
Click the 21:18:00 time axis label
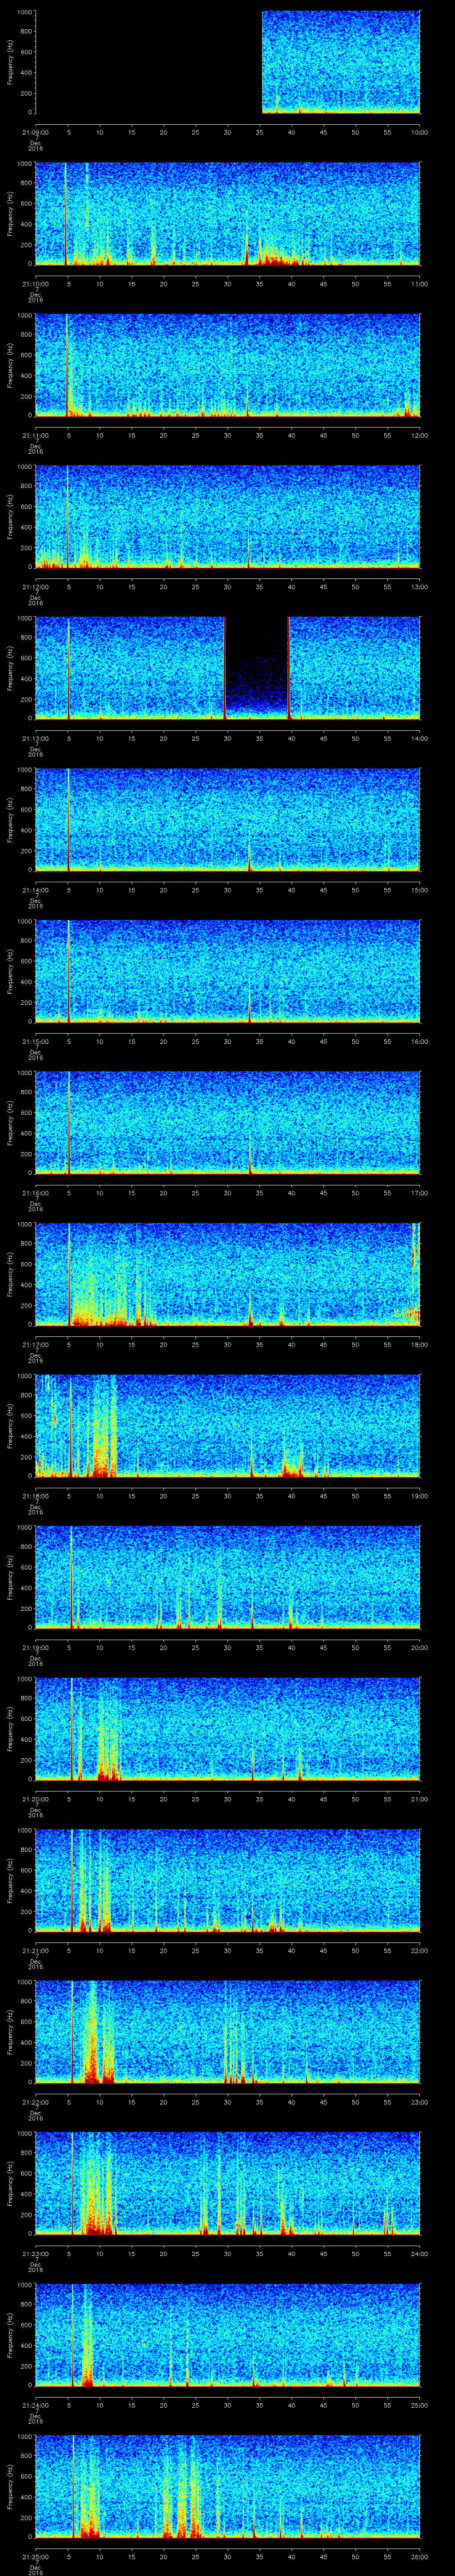click(35, 1496)
